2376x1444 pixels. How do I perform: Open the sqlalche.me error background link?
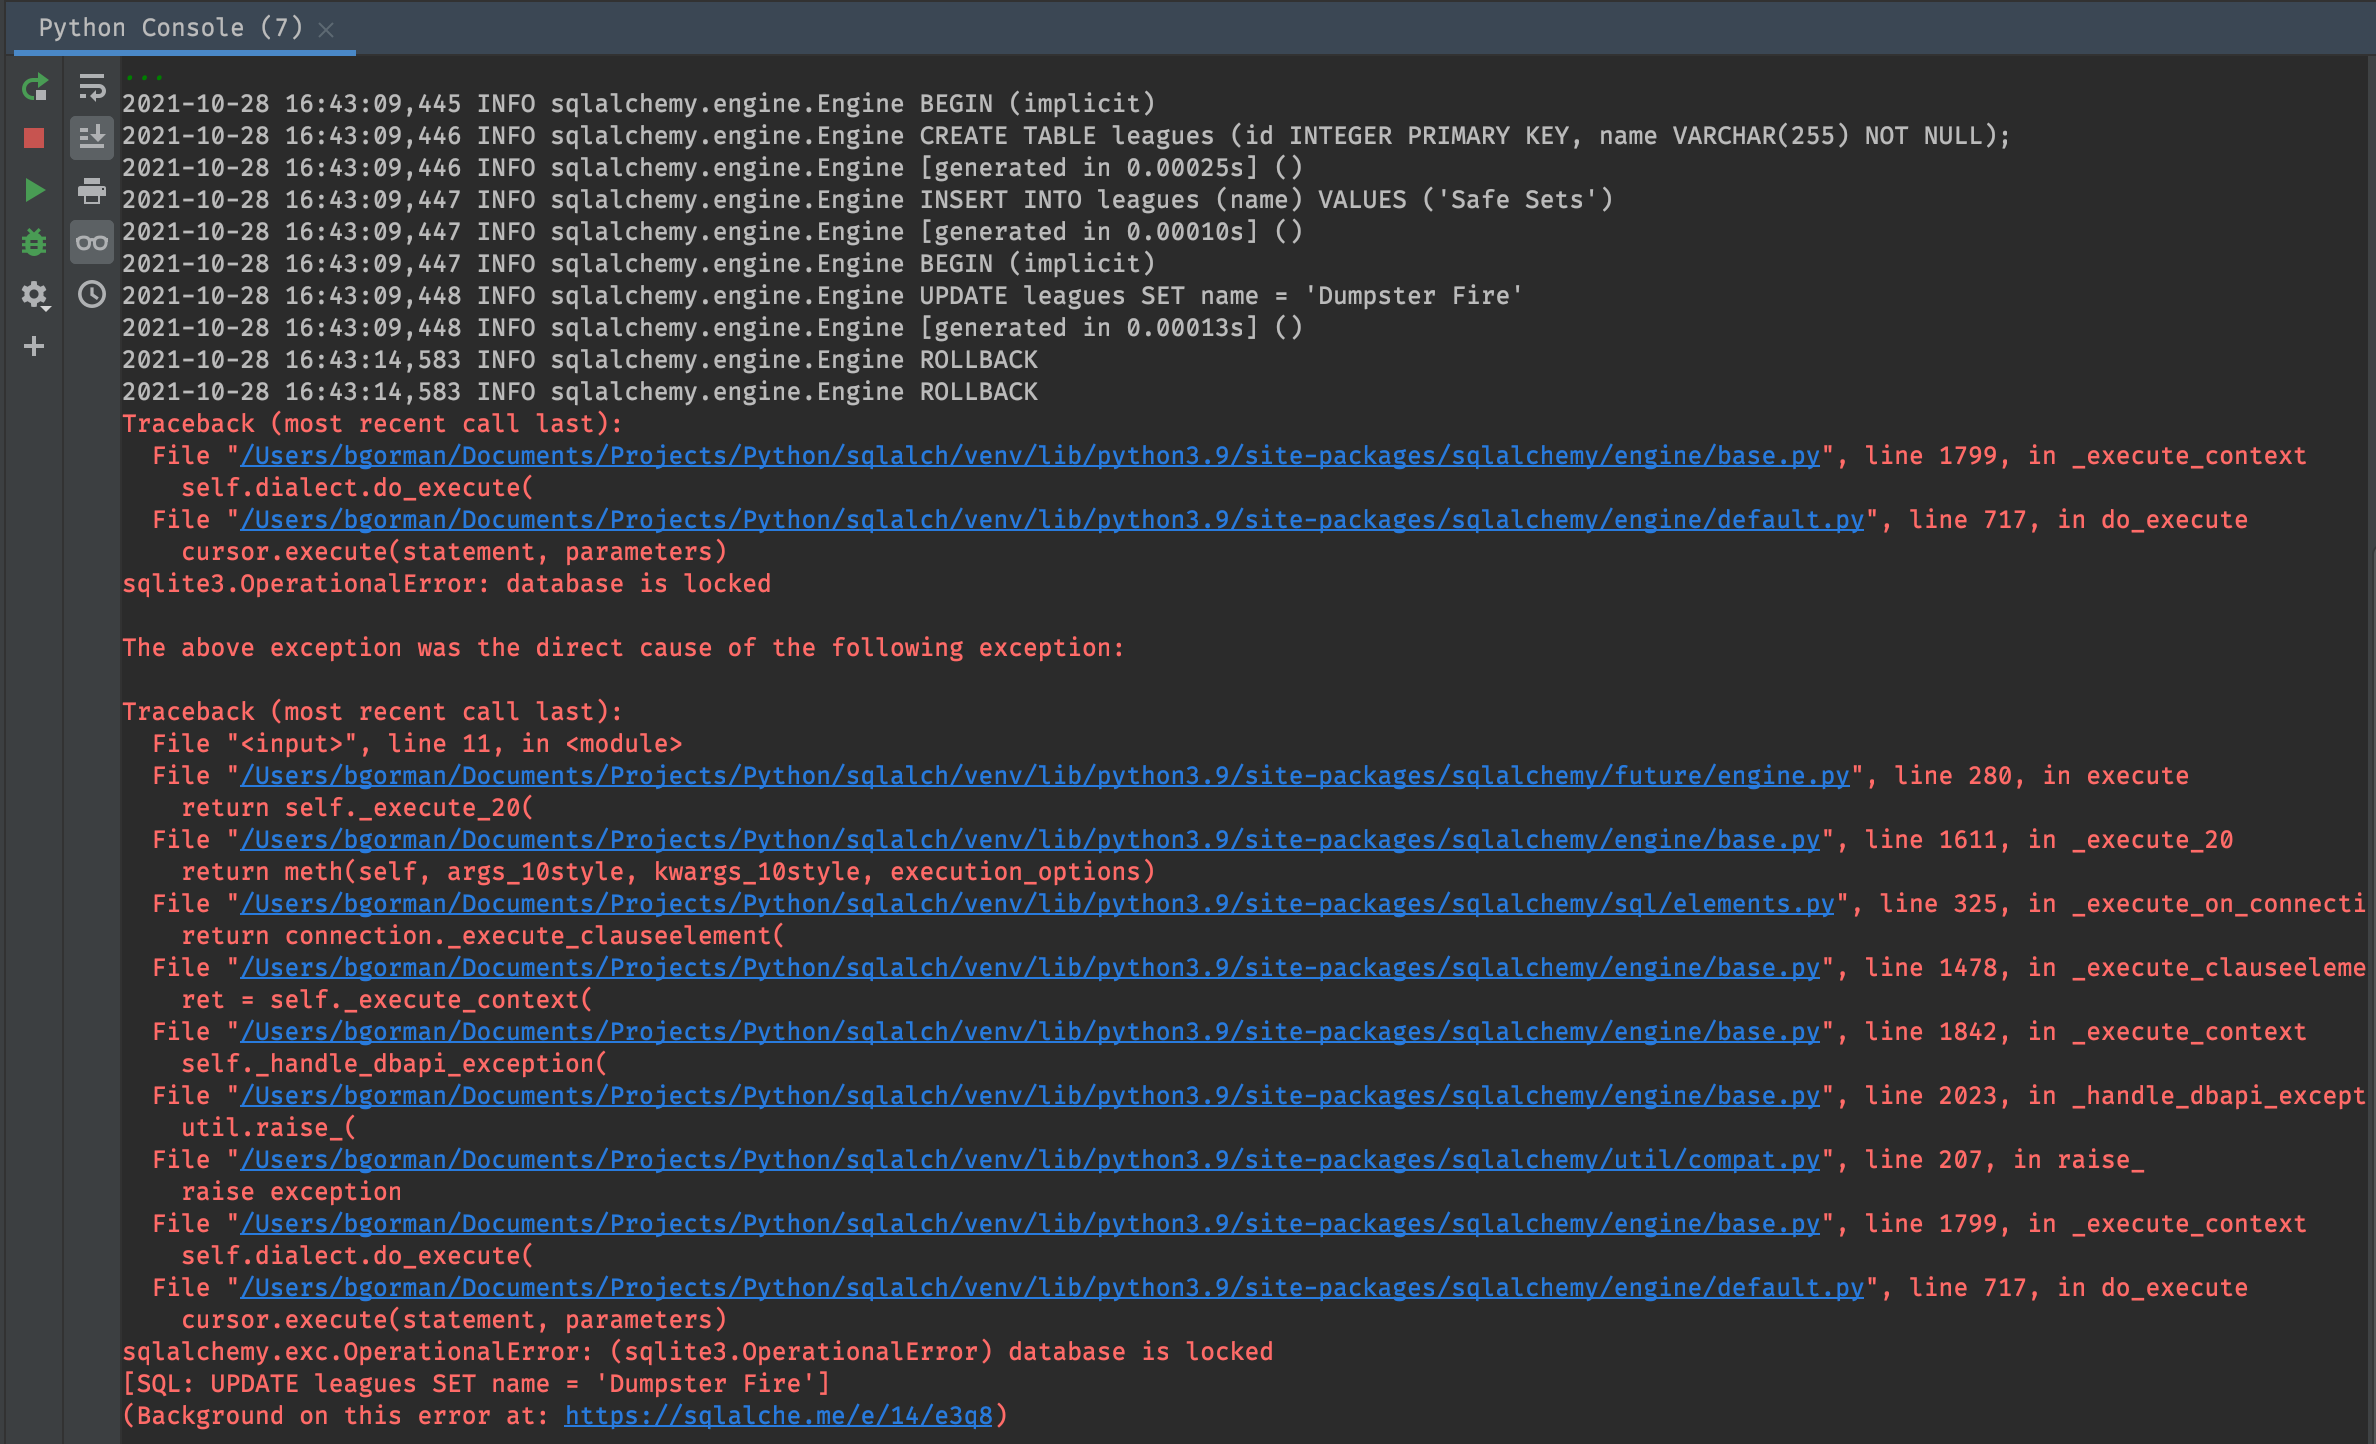(778, 1415)
